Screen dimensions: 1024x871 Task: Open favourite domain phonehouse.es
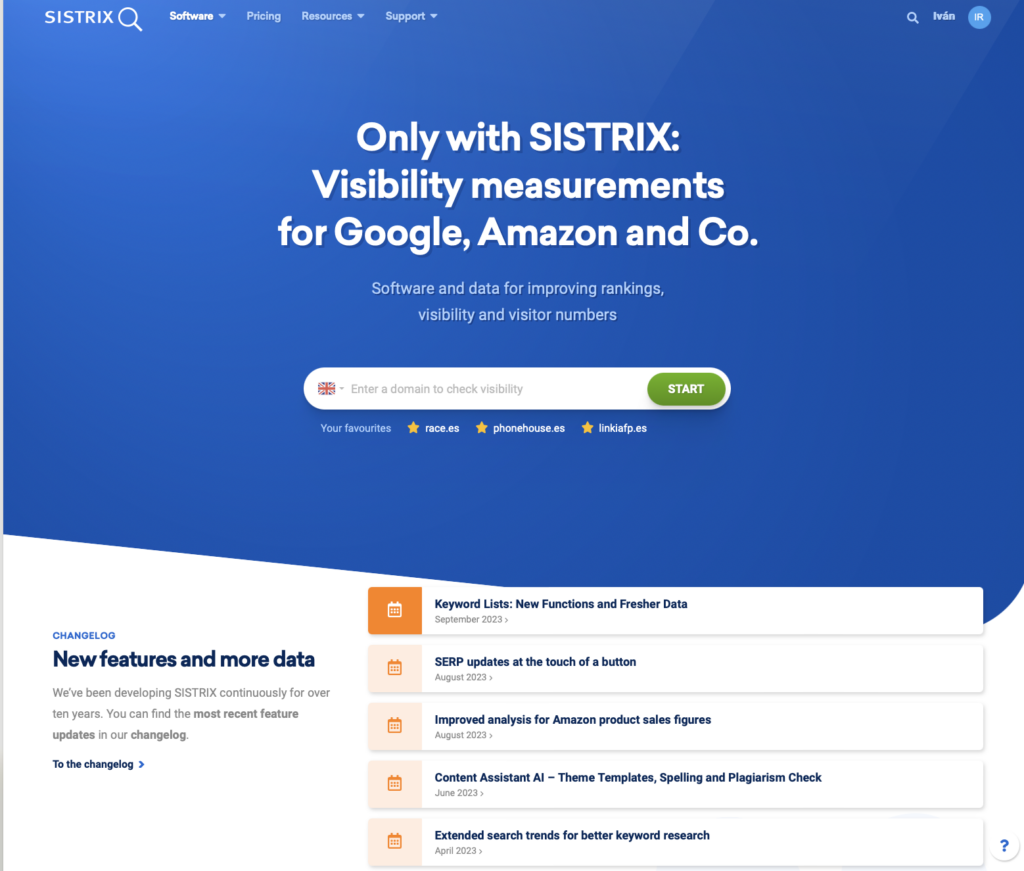tap(528, 428)
